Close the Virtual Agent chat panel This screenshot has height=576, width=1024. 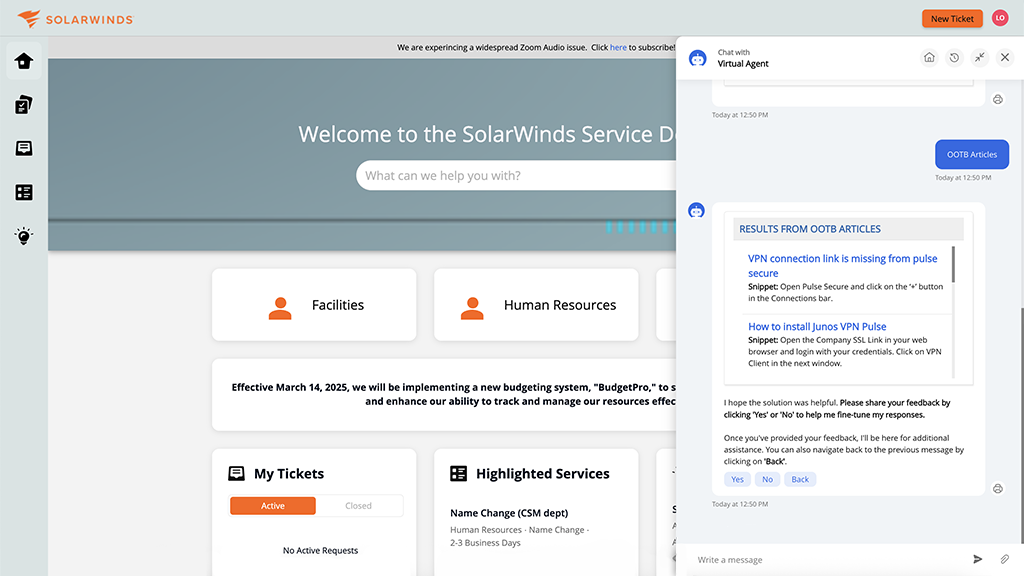click(1005, 57)
